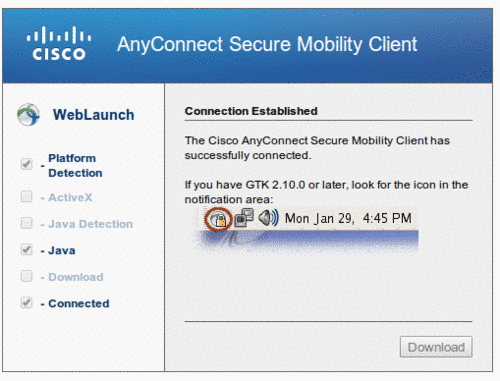Toggle the Platform Detection checkbox

coord(26,164)
